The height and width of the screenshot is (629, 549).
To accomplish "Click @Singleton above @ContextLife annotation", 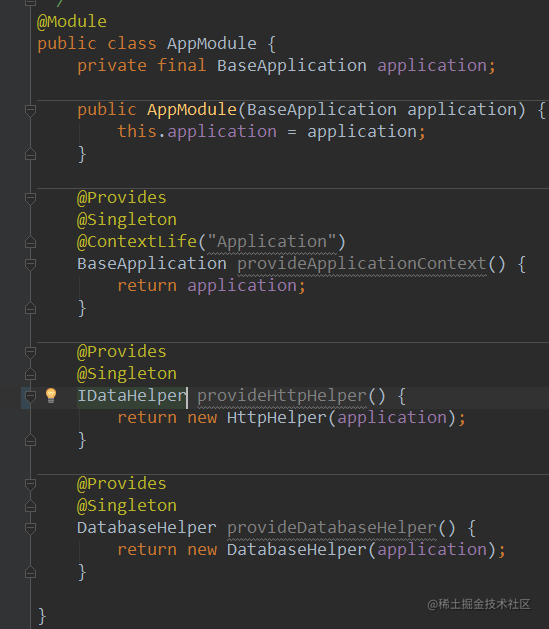I will click(127, 219).
